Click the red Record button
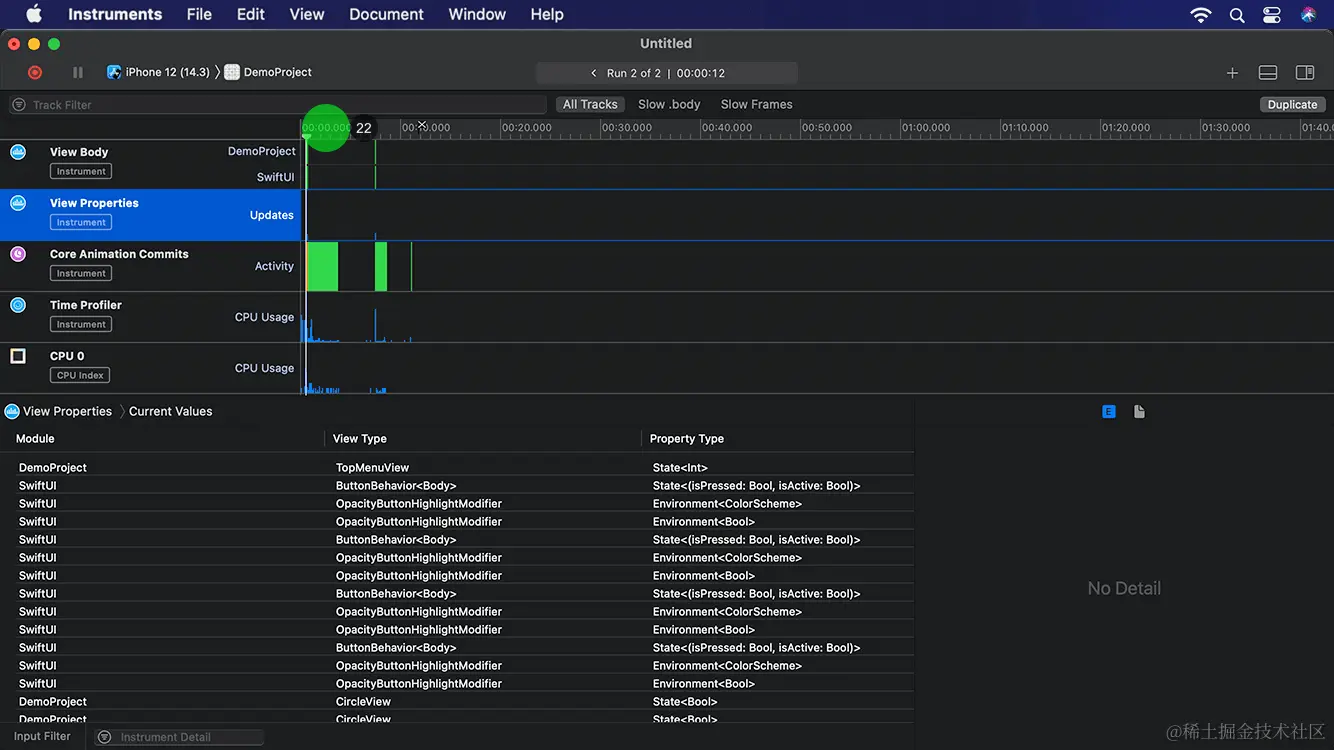The image size is (1334, 750). 35,72
